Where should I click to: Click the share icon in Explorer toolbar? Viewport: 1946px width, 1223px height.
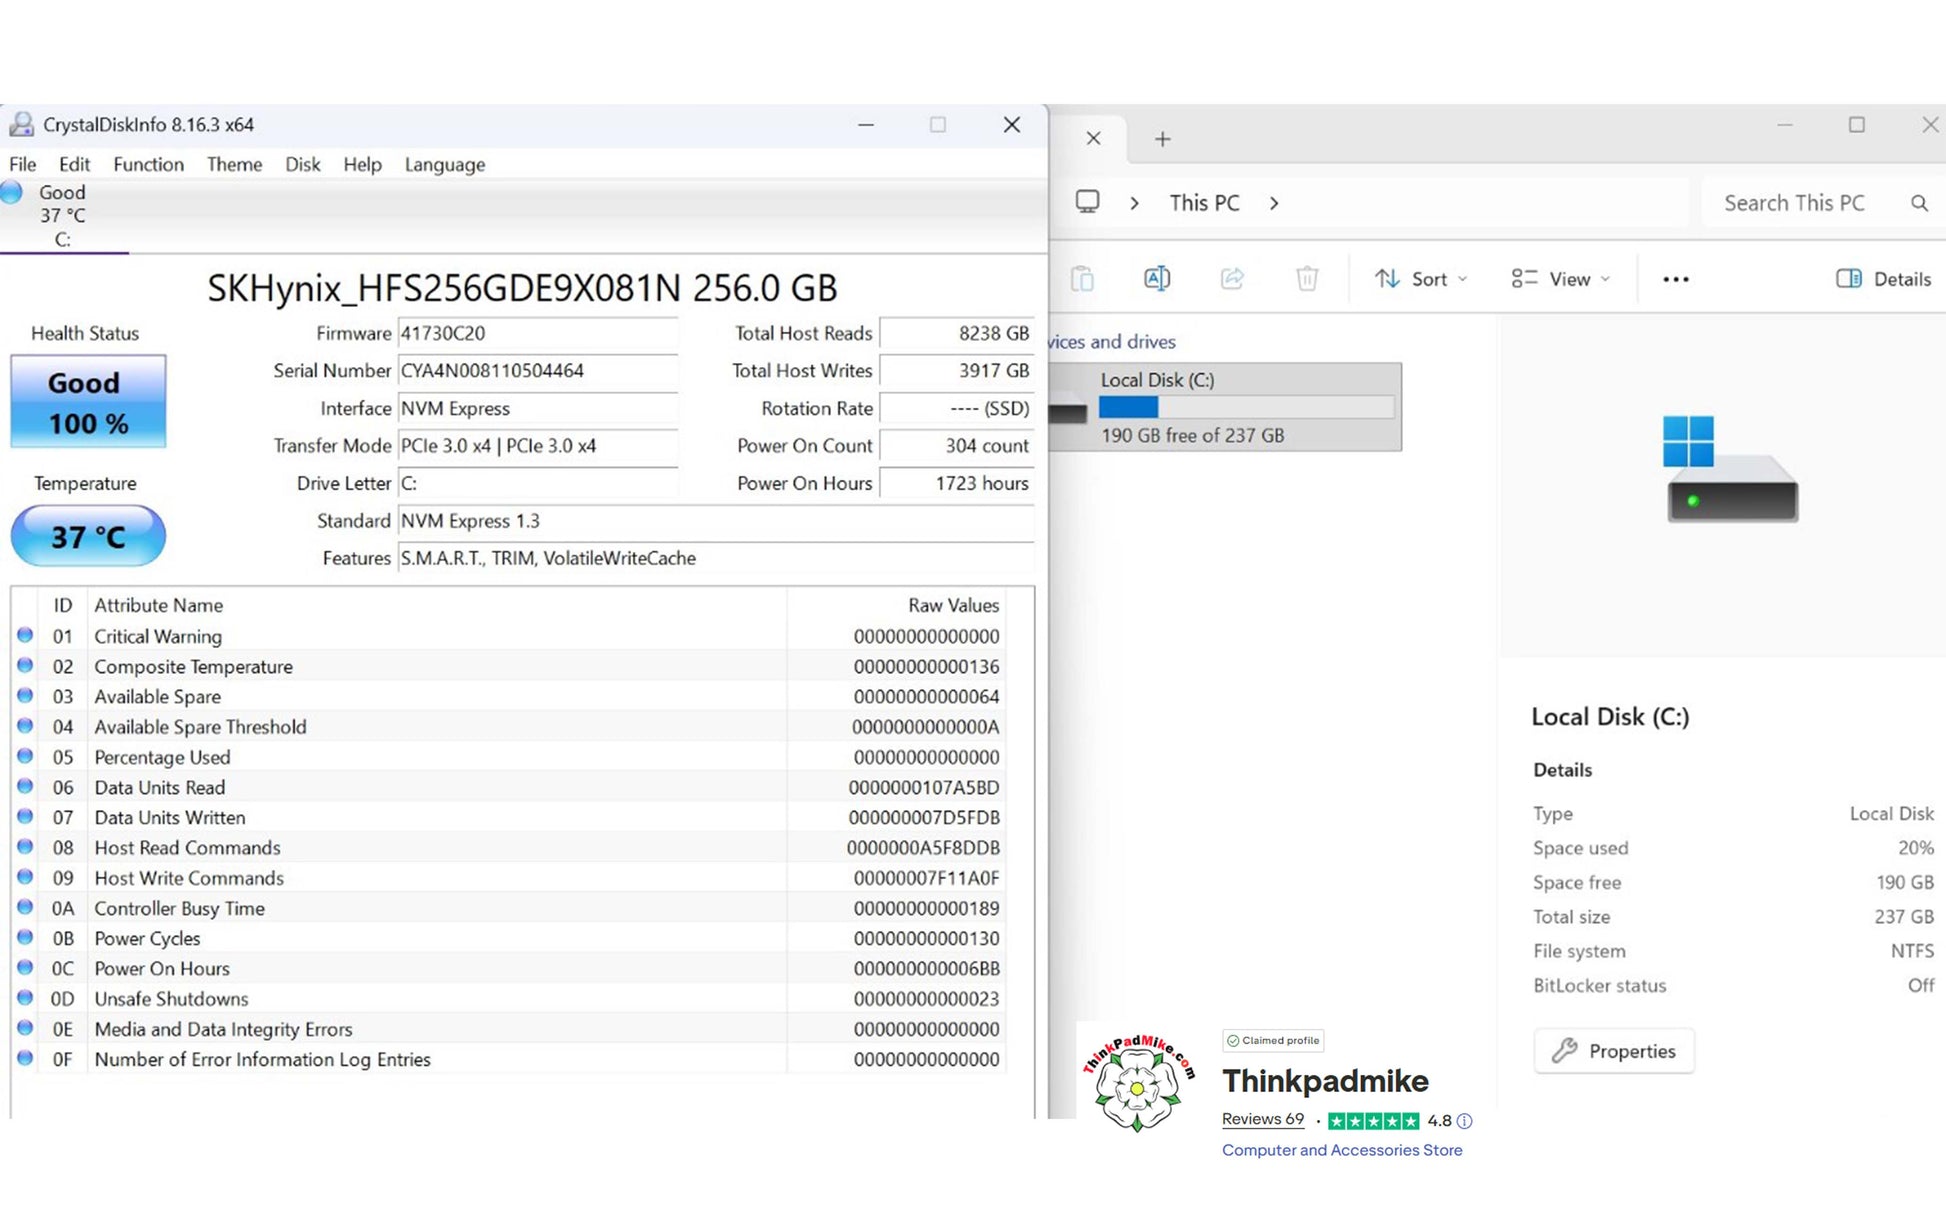[x=1232, y=279]
